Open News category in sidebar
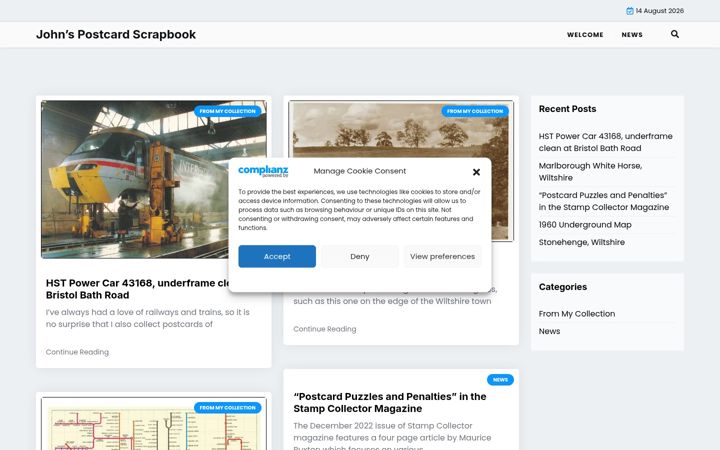The image size is (720, 450). pyautogui.click(x=549, y=332)
